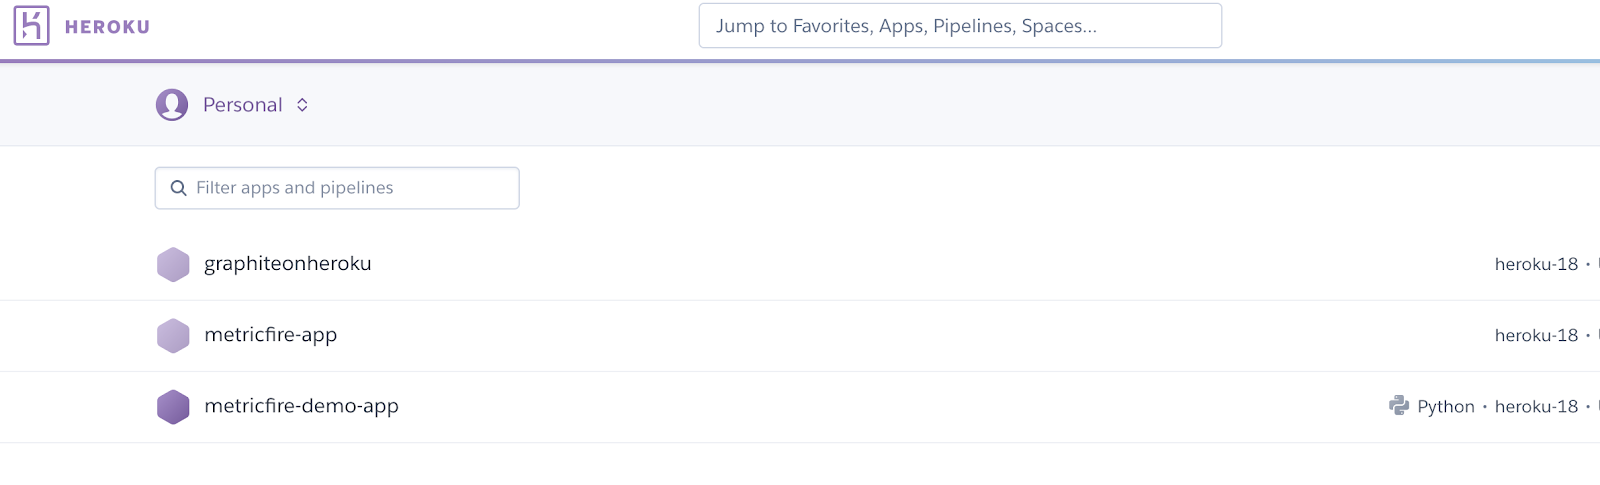Focus the Filter apps and pipelines field
The image size is (1600, 485).
click(x=337, y=188)
